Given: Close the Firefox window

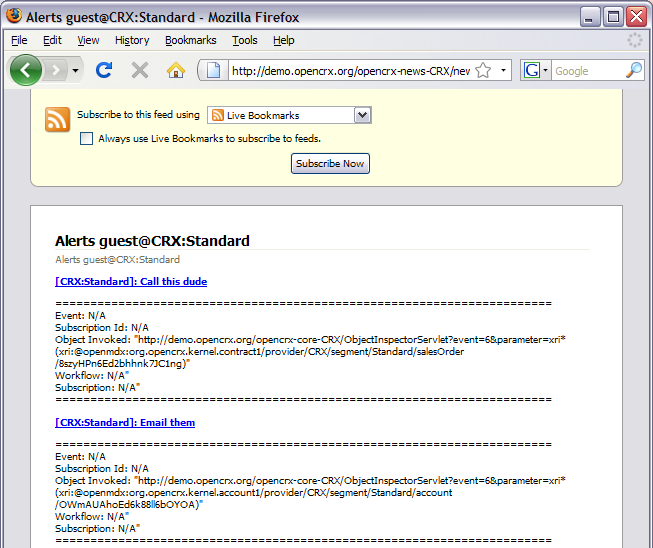Looking at the screenshot, I should pos(636,17).
